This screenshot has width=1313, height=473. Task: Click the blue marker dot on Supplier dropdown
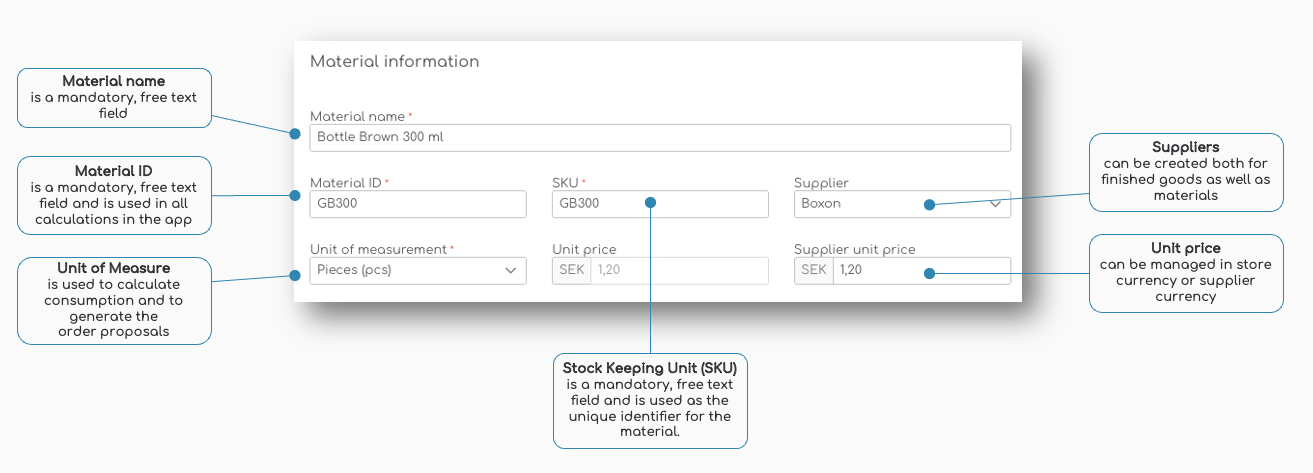(929, 204)
